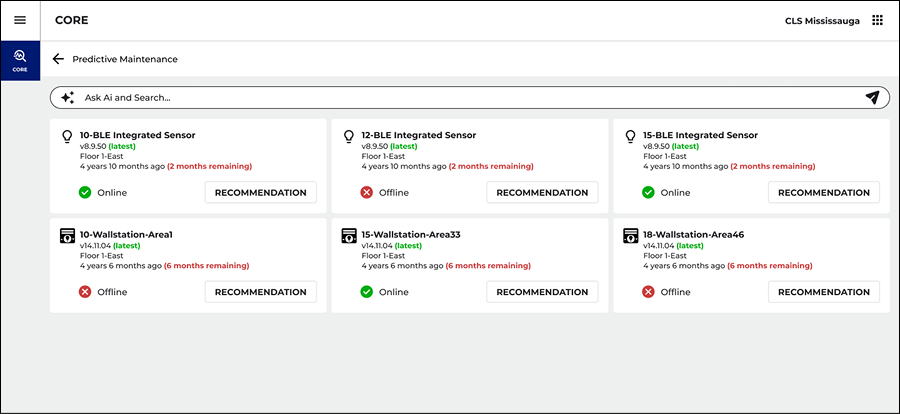Click v8.9.50 version on 15-BLE card
This screenshot has height=414, width=900.
pos(656,146)
